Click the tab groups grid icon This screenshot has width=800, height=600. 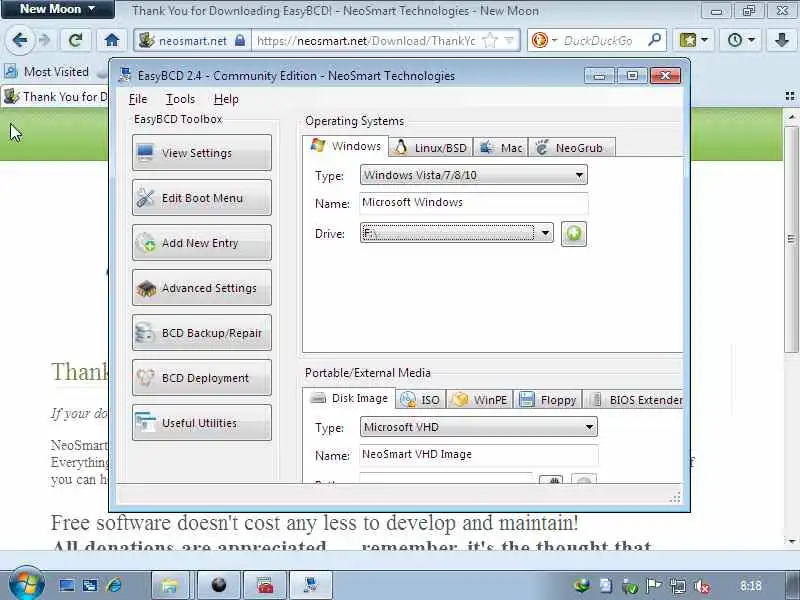click(x=790, y=96)
